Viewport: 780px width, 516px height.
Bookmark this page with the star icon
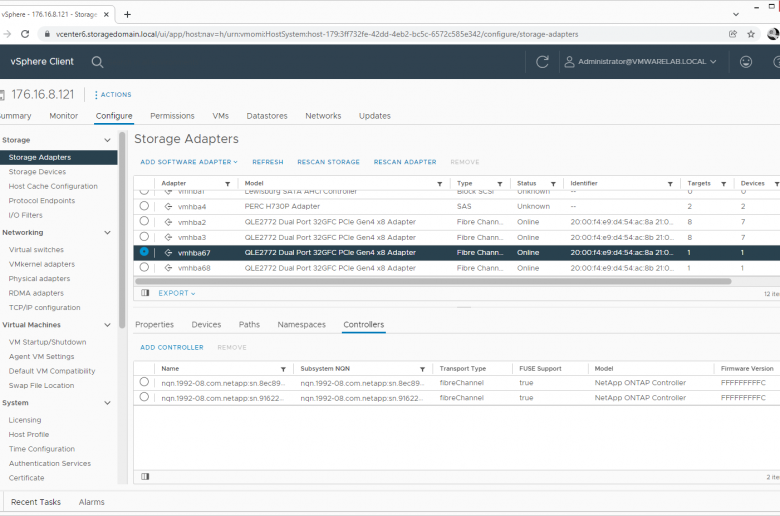(x=751, y=34)
